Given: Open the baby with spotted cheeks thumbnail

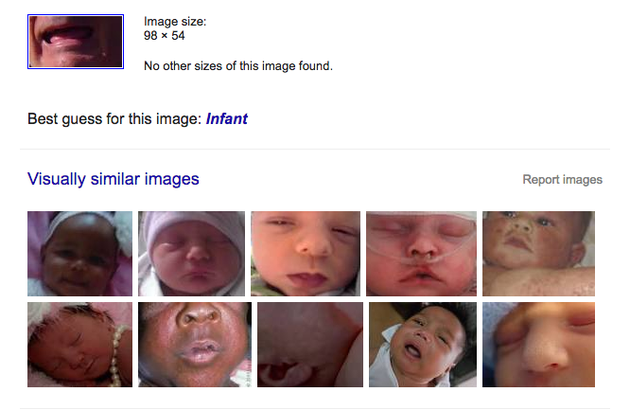Looking at the screenshot, I should pyautogui.click(x=538, y=254).
